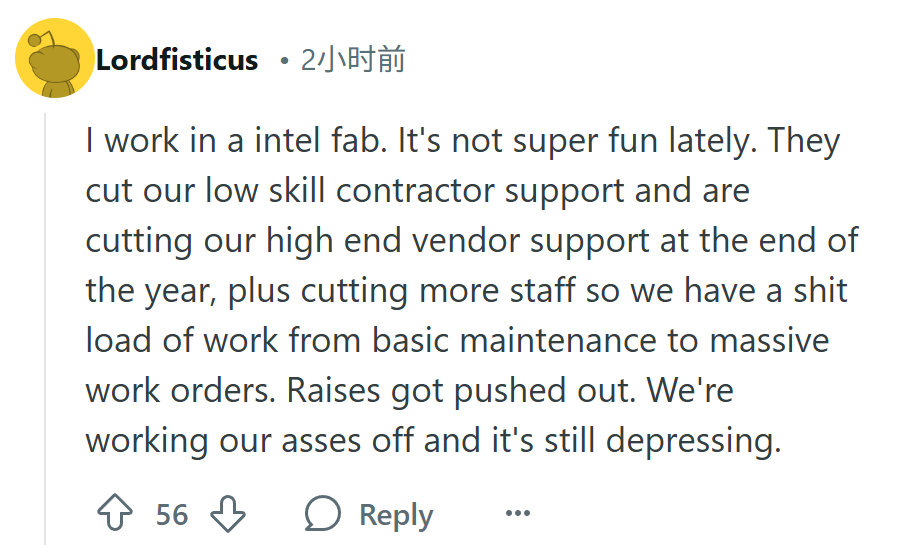The width and height of the screenshot is (900, 545).
Task: Click the word "intel" in comment
Action: tap(288, 141)
